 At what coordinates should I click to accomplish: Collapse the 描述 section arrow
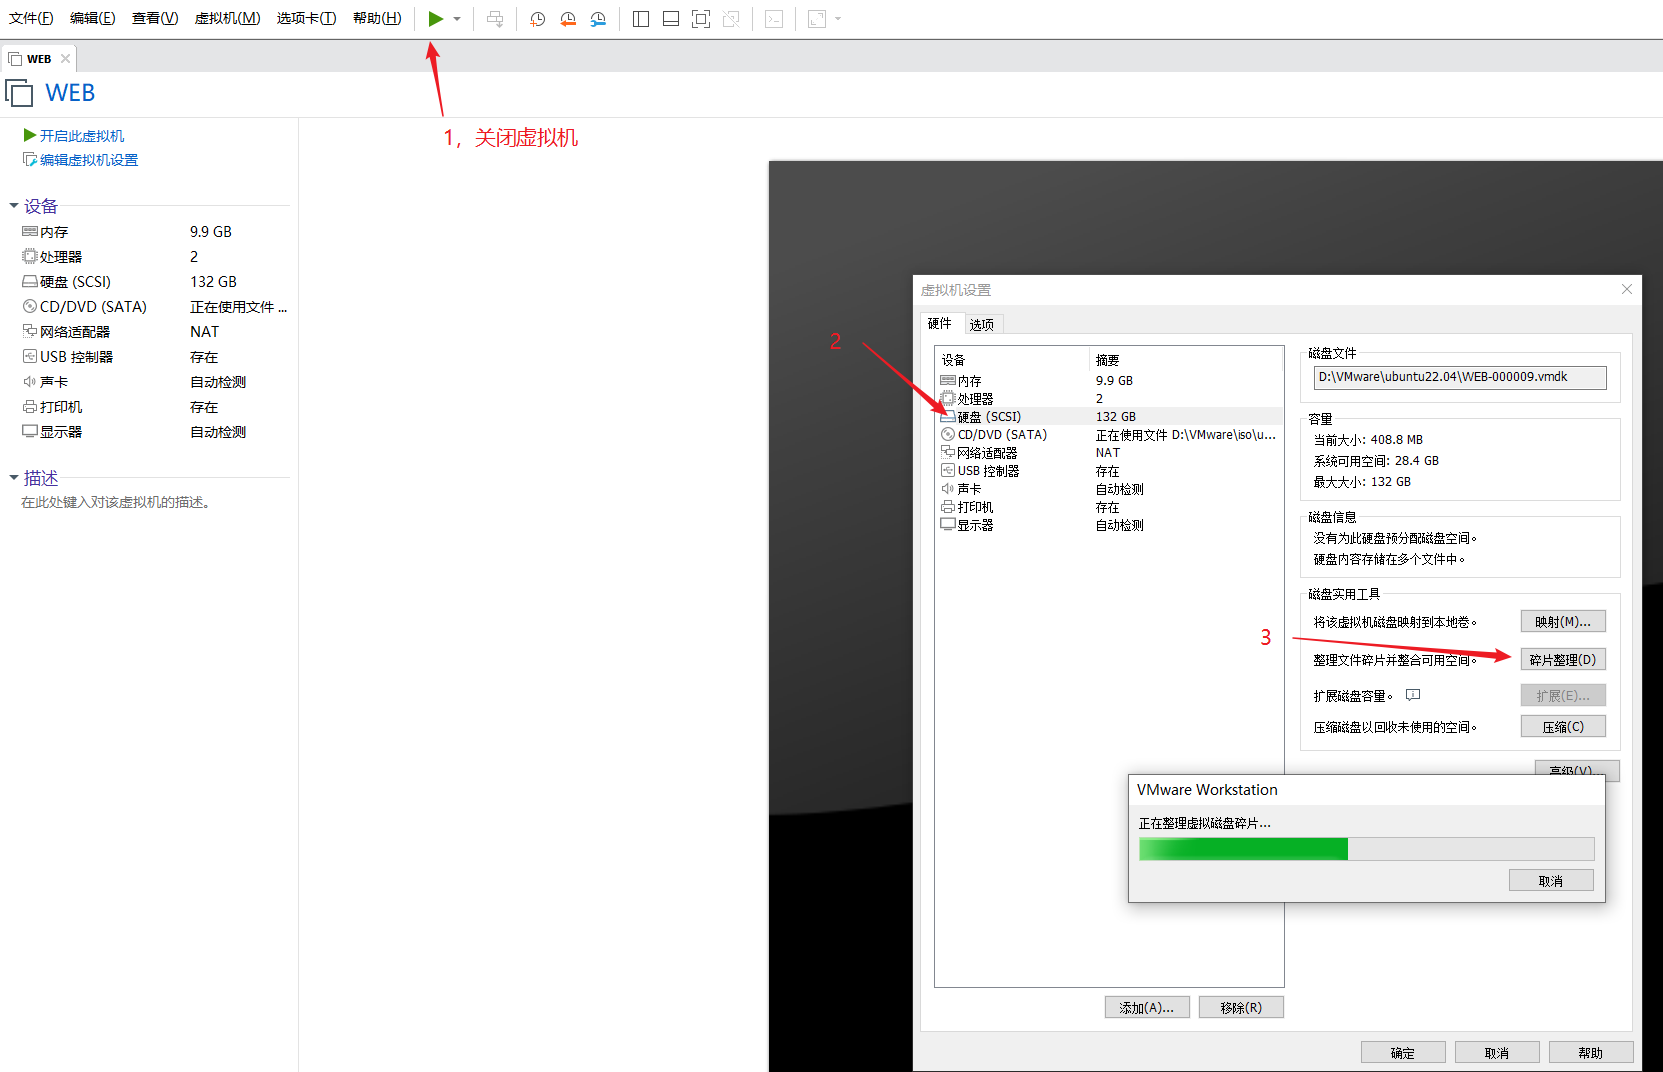14,478
